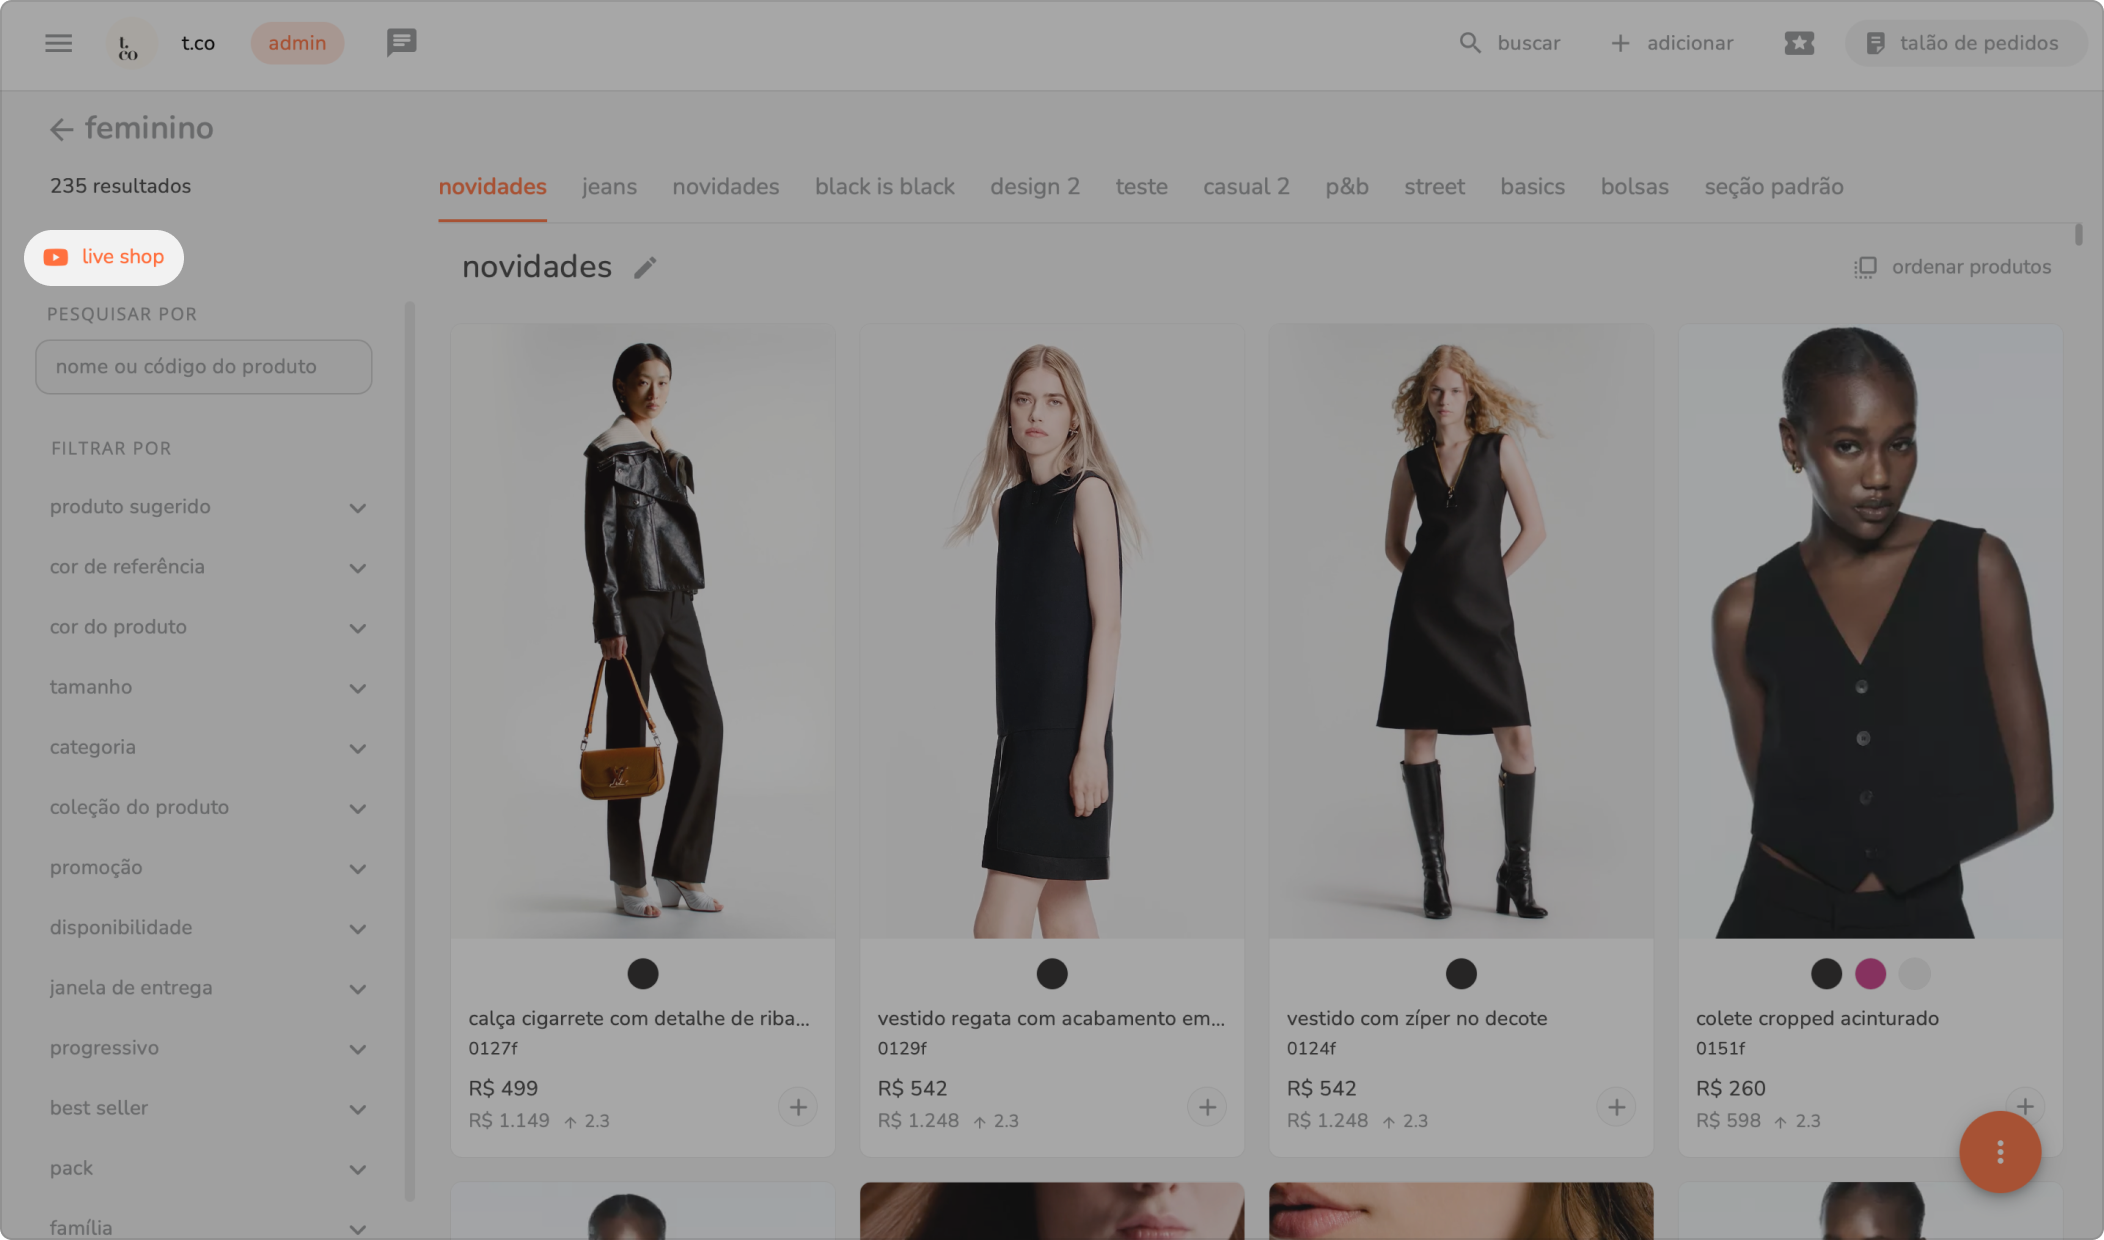Expand the tamanho filter
Viewport: 2104px width, 1240px height.
[357, 688]
